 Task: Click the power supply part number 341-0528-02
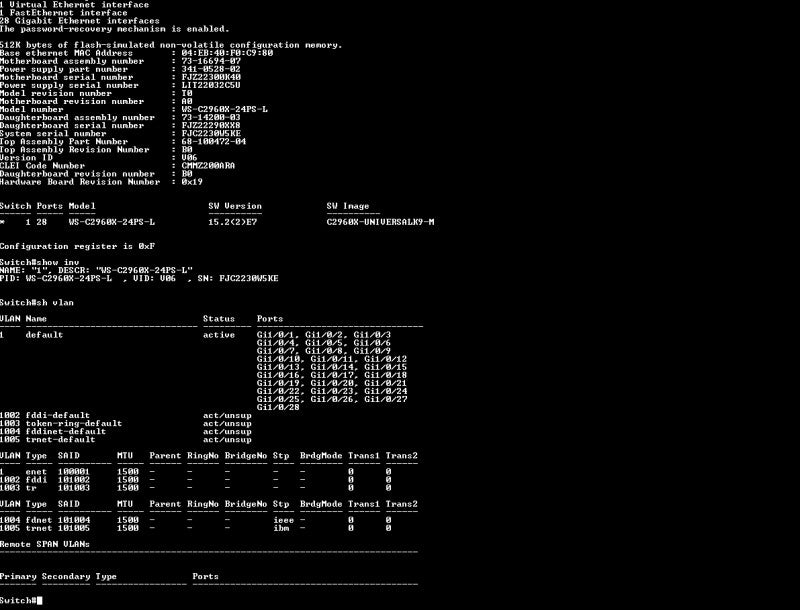pos(211,69)
